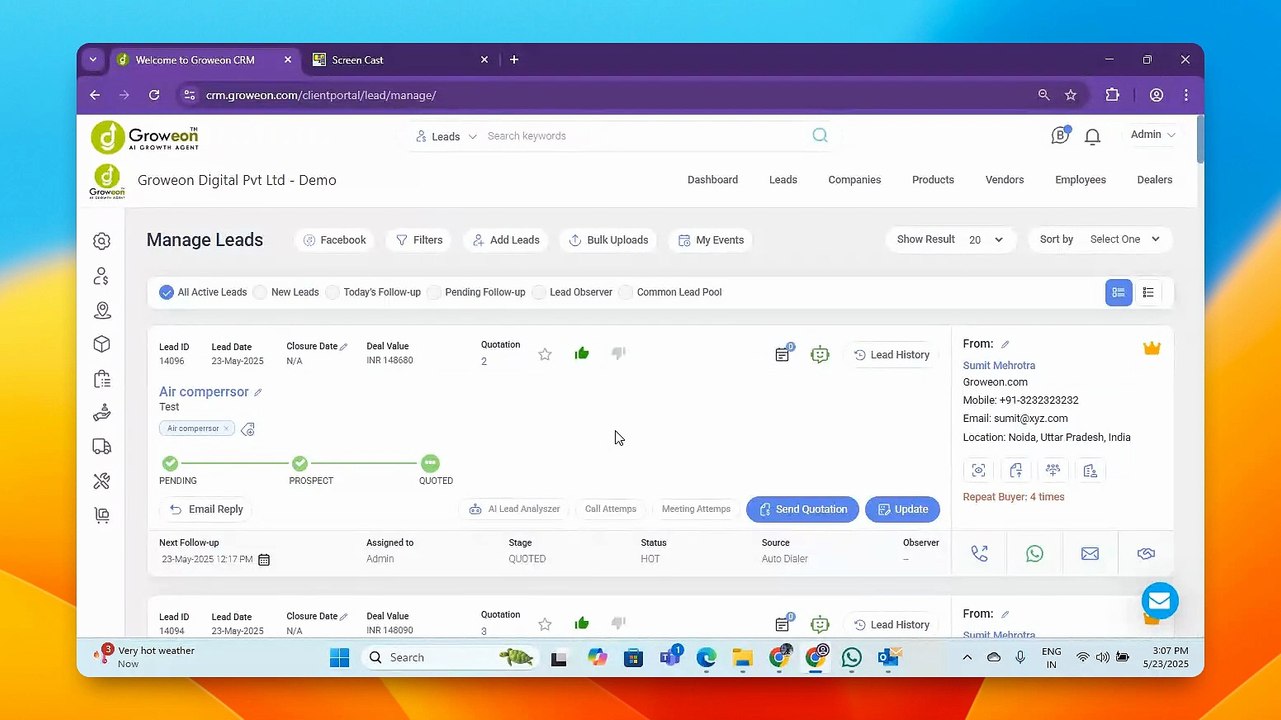Open browser tab search dropdown arrow
Viewport: 1281px width, 720px height.
[93, 60]
